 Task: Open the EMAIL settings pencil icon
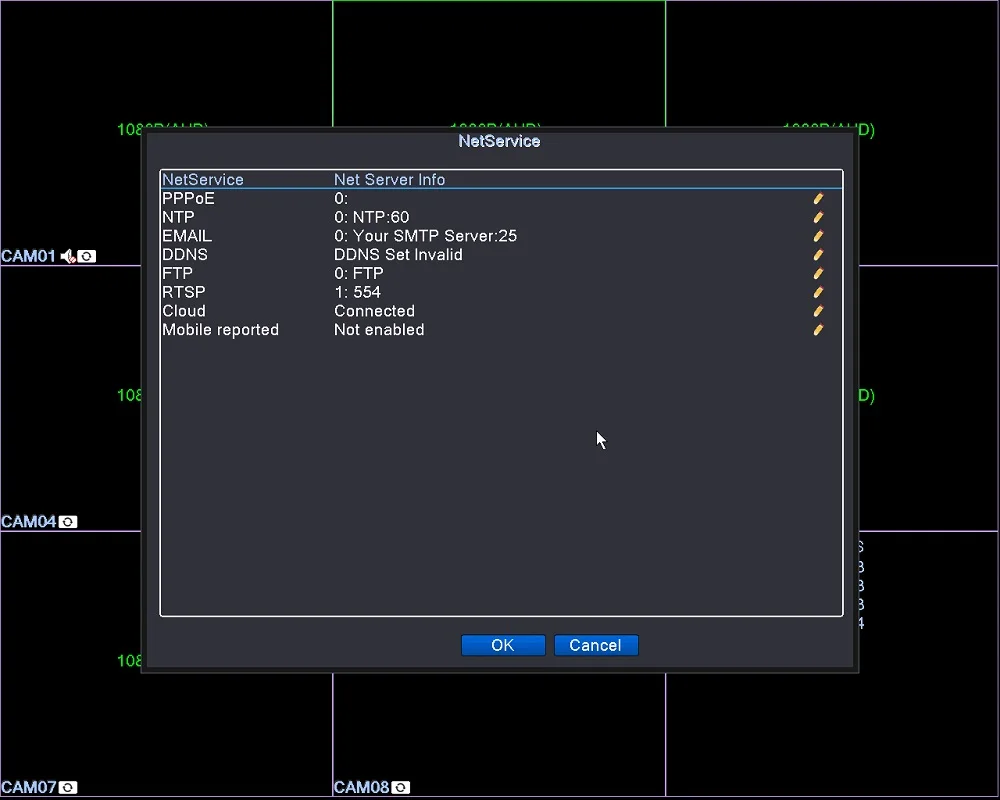(x=818, y=236)
